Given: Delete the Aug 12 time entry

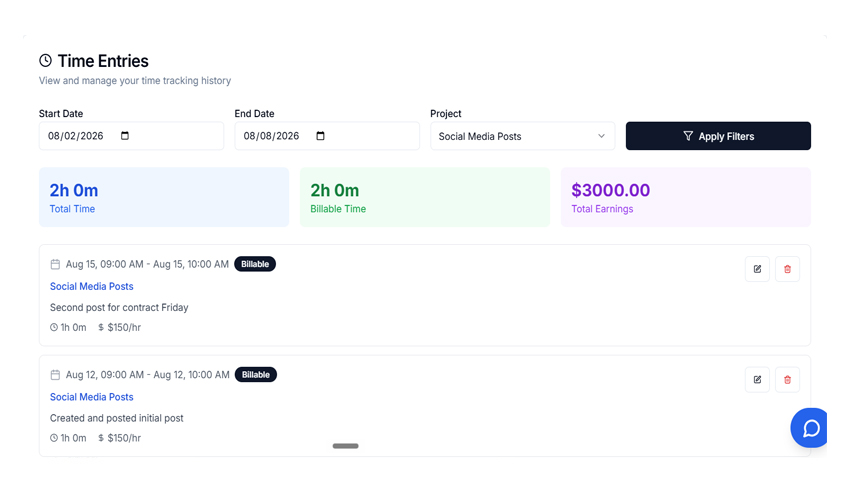Looking at the screenshot, I should [788, 380].
